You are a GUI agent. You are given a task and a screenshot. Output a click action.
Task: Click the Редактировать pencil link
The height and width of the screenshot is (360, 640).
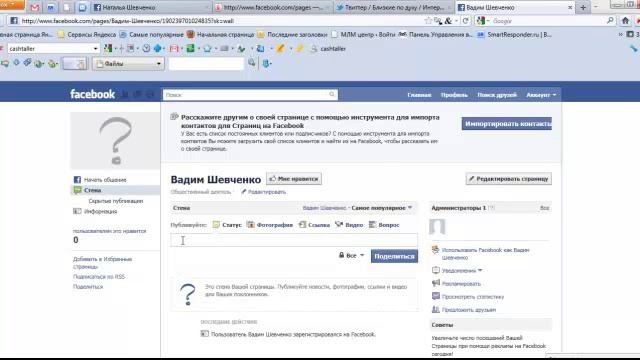(264, 192)
